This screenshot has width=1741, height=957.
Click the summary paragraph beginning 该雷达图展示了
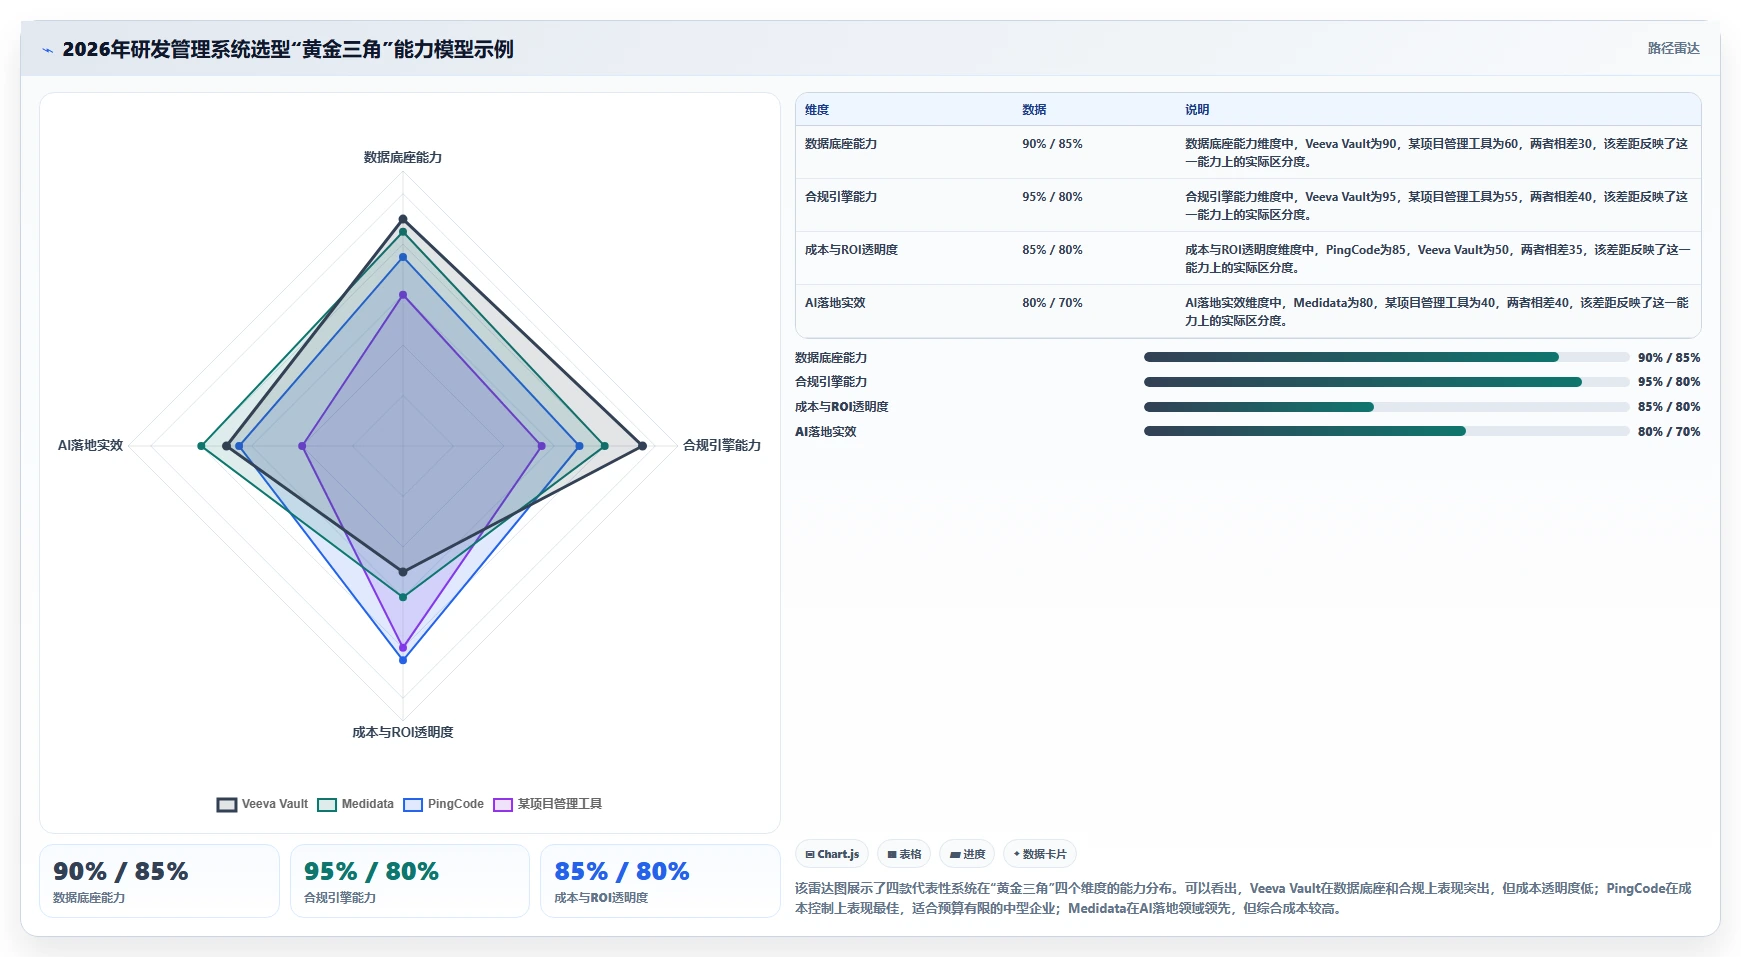1245,898
